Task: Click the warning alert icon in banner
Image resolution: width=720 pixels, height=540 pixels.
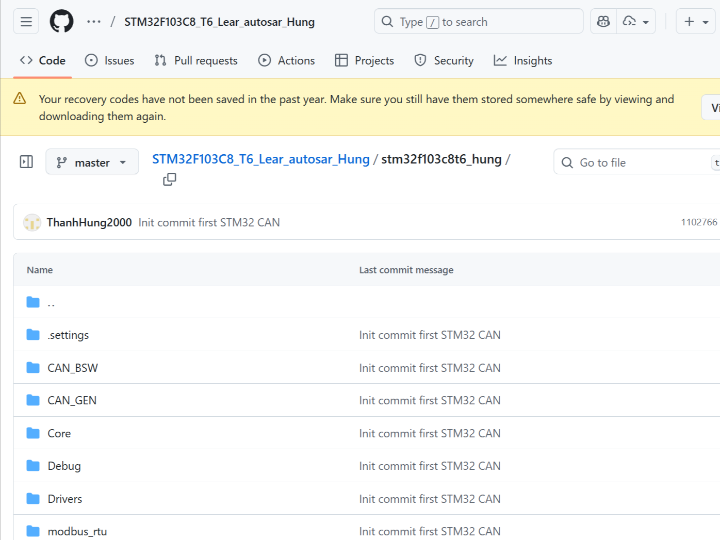Action: pyautogui.click(x=20, y=99)
